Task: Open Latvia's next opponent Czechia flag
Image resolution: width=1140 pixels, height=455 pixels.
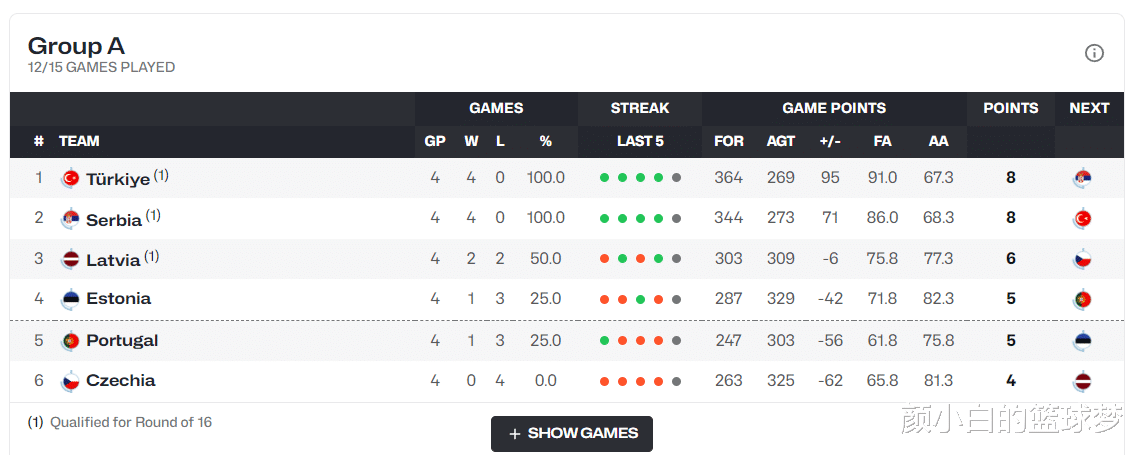Action: (1083, 259)
